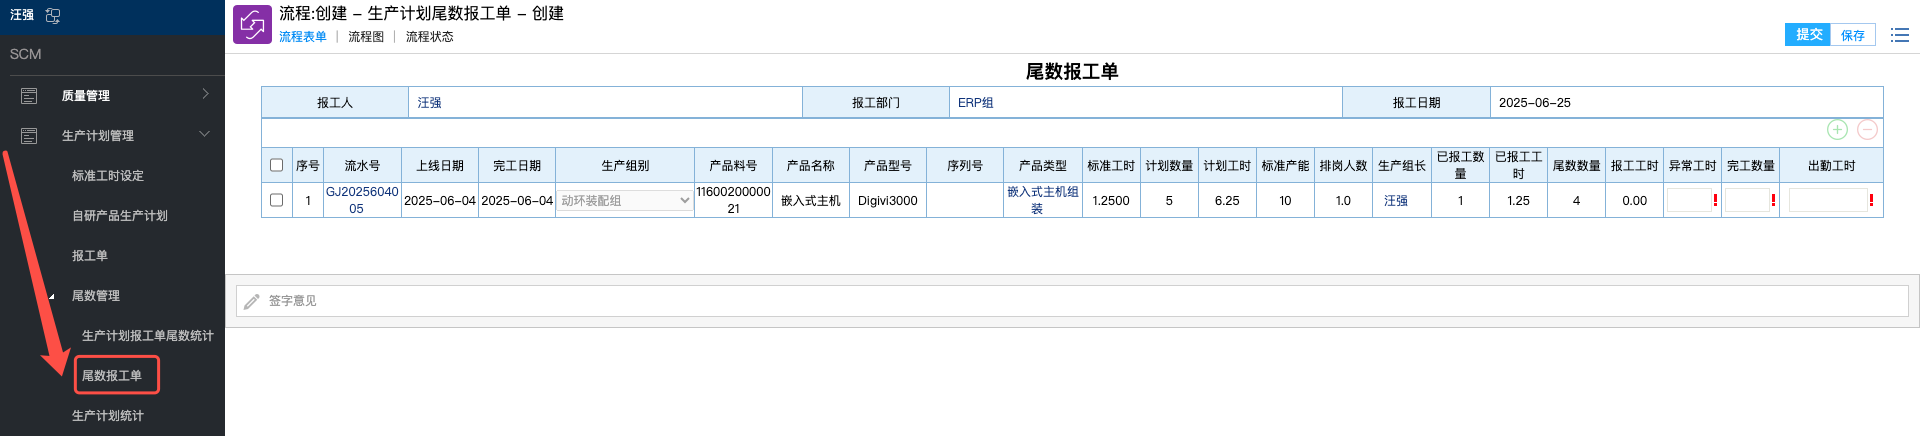Screen dimensions: 1920x436
Task: Click the pencil icon in 签字意见
Action: point(252,301)
